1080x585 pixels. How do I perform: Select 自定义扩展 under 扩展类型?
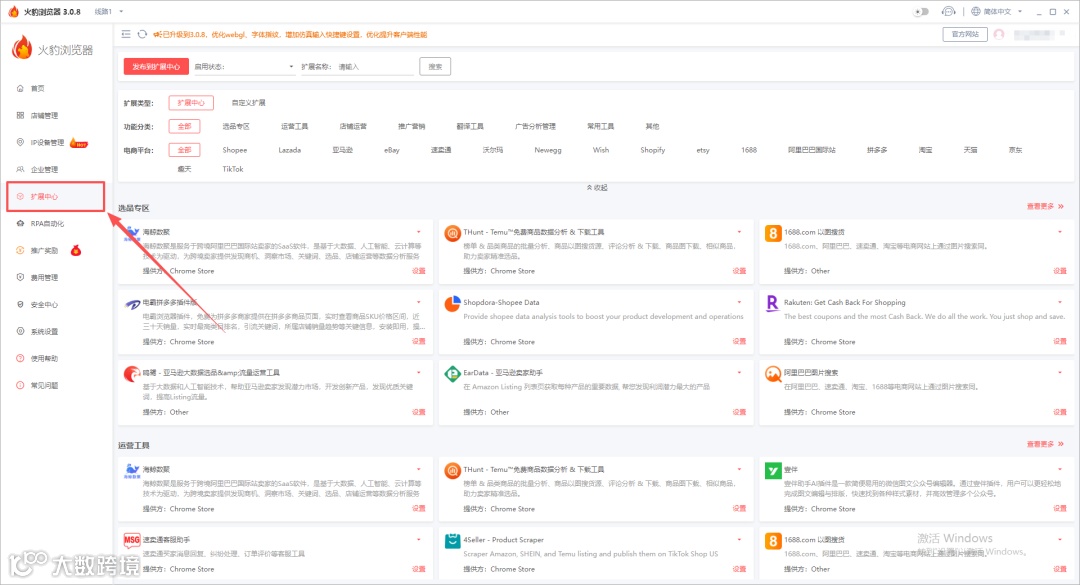[x=248, y=103]
